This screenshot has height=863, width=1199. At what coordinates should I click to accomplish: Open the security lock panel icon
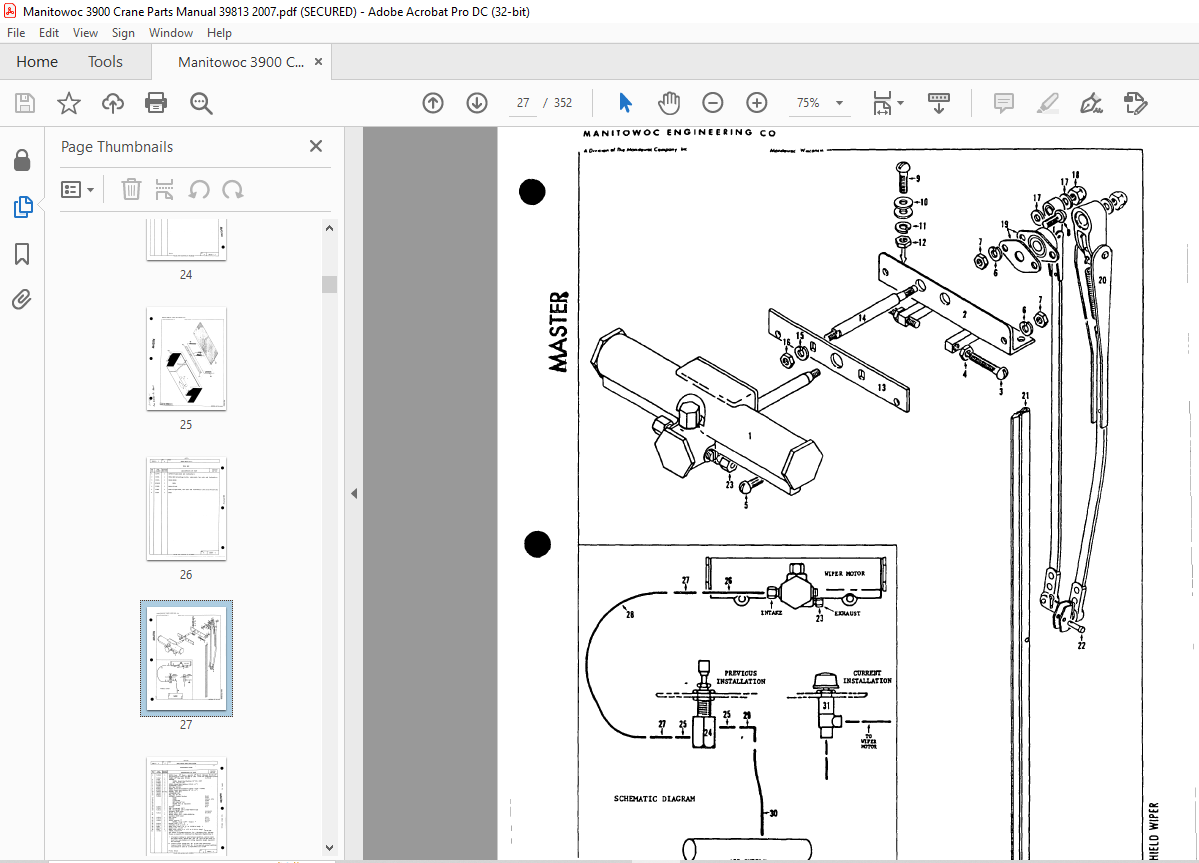tap(22, 160)
